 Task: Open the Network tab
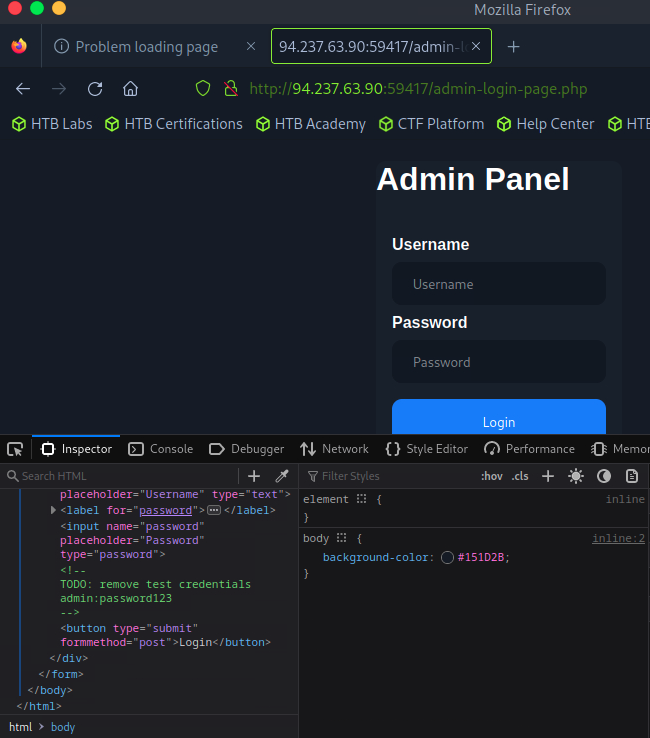tap(334, 449)
